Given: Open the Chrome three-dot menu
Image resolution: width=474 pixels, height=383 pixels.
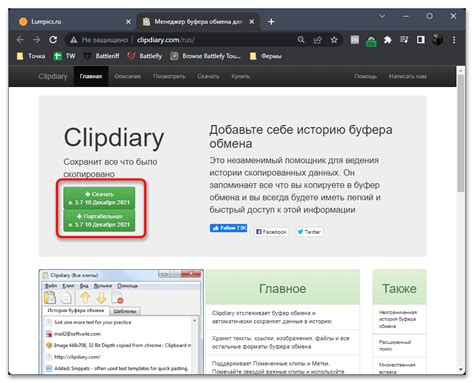Looking at the screenshot, I should tap(454, 40).
